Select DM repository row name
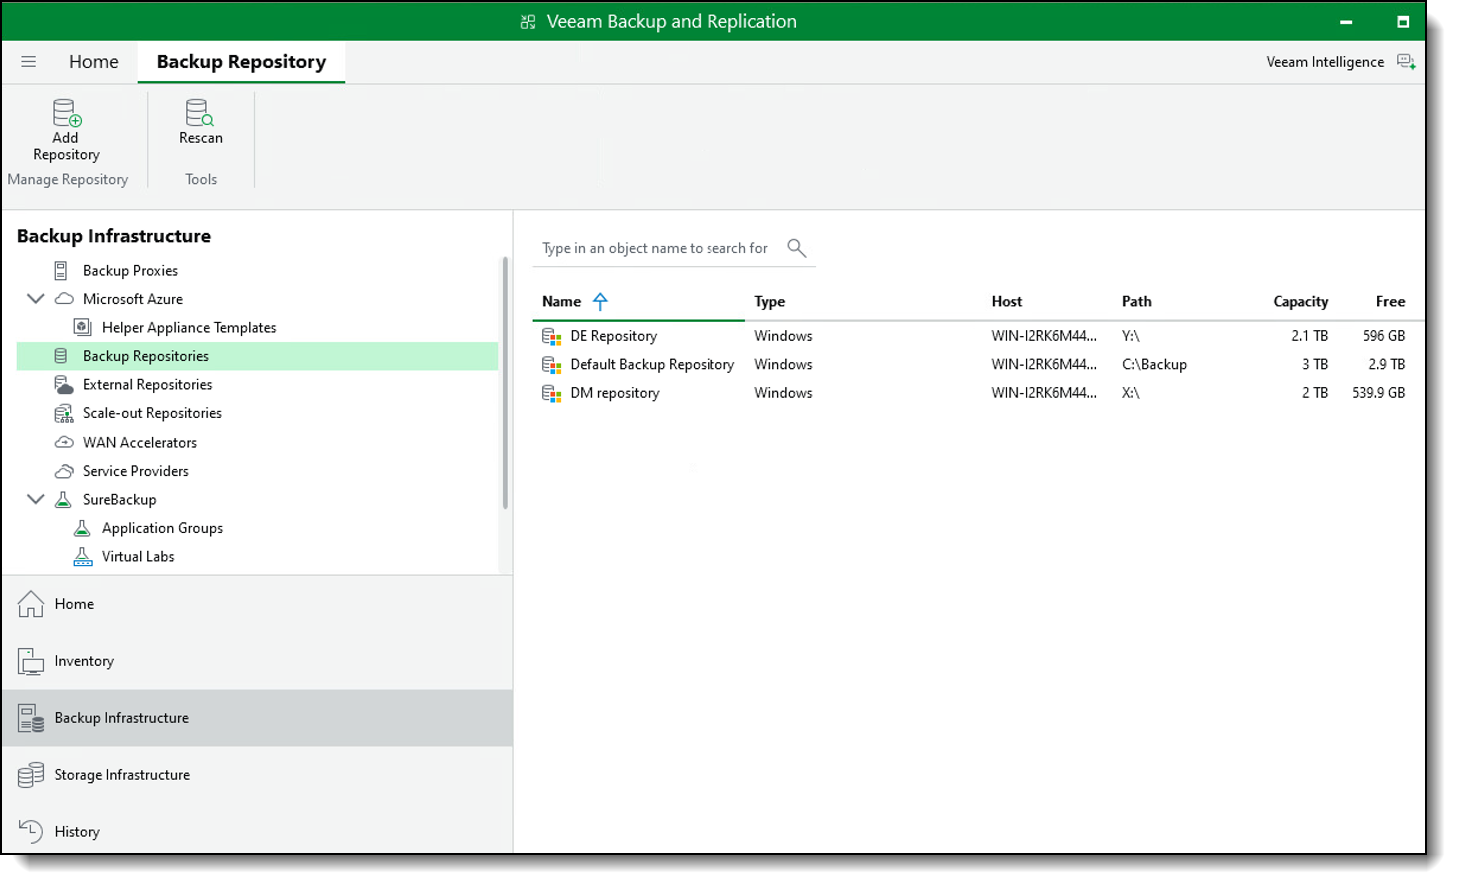Viewport: 1457px width, 885px height. pos(615,393)
